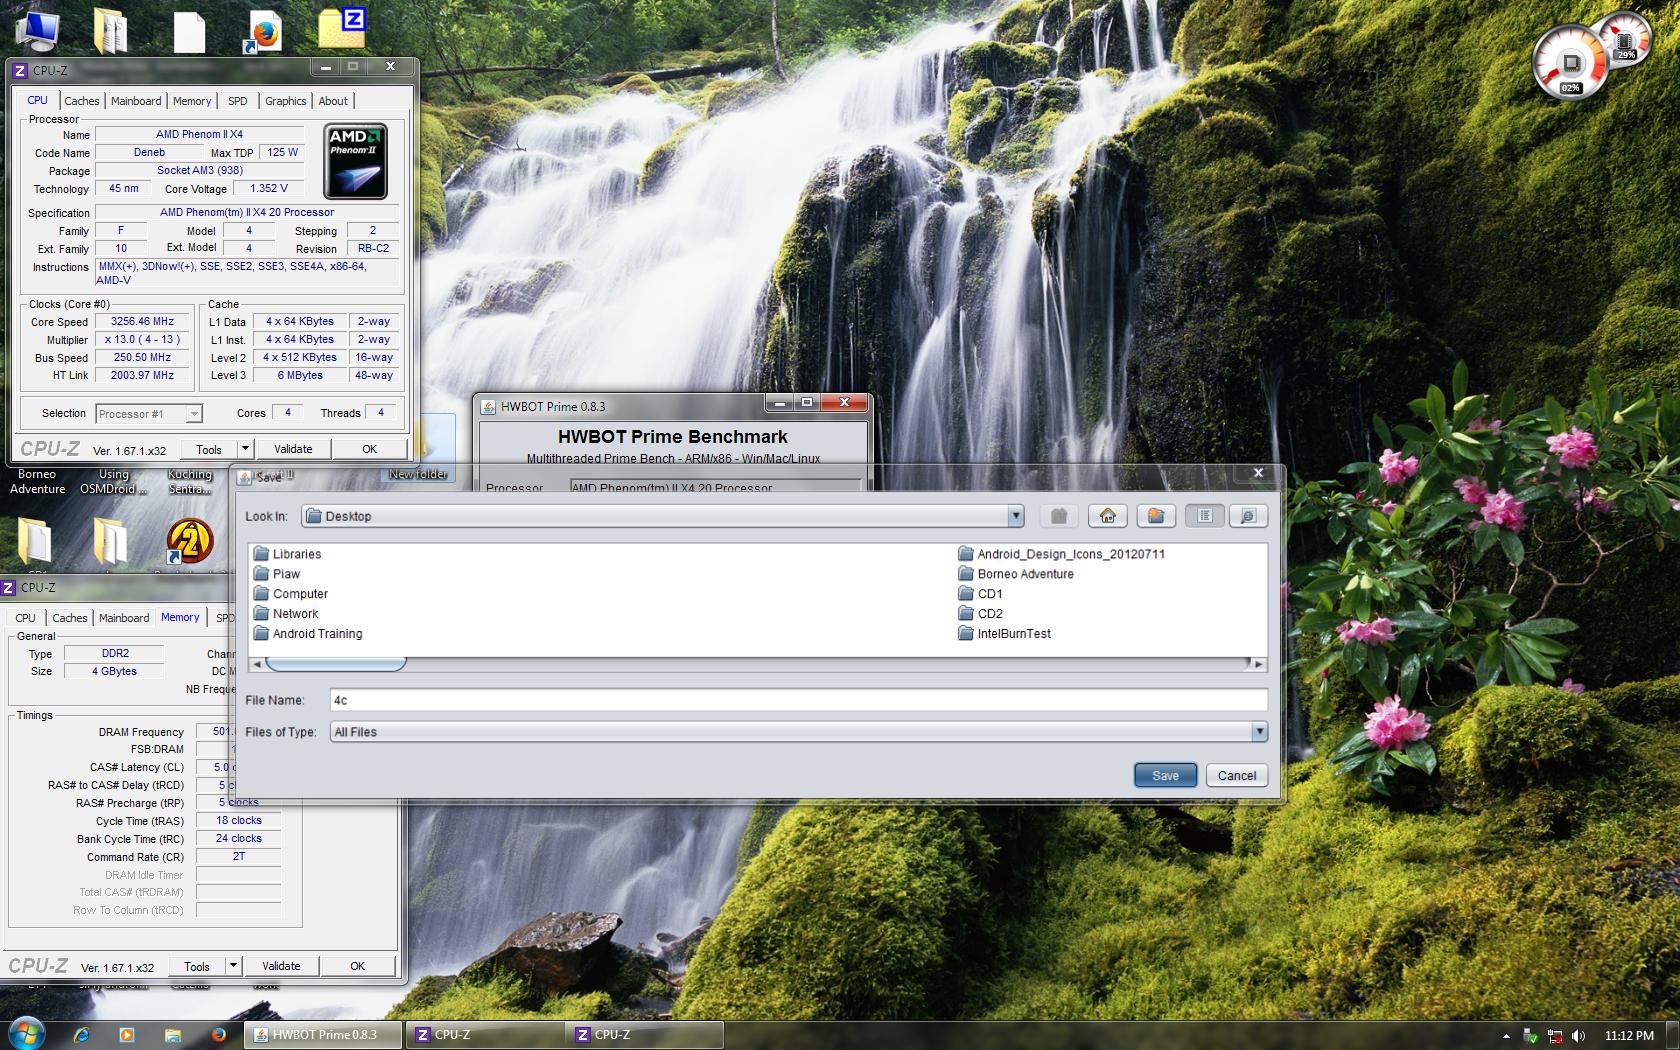Click OK in top CPU-Z window
Image resolution: width=1680 pixels, height=1050 pixels.
coord(369,449)
